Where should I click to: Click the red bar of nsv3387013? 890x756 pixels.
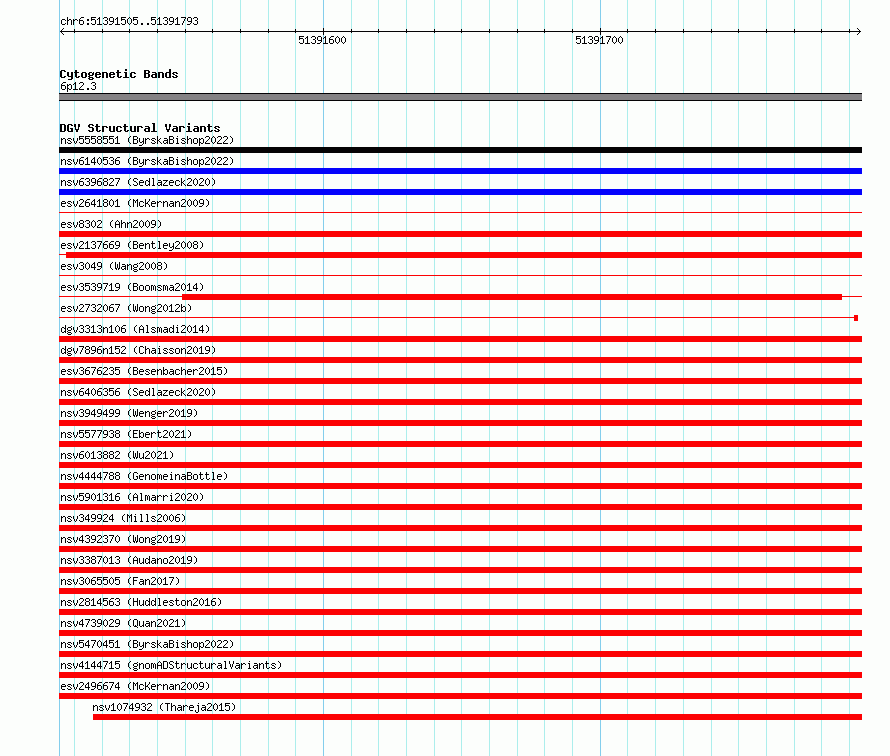click(460, 570)
